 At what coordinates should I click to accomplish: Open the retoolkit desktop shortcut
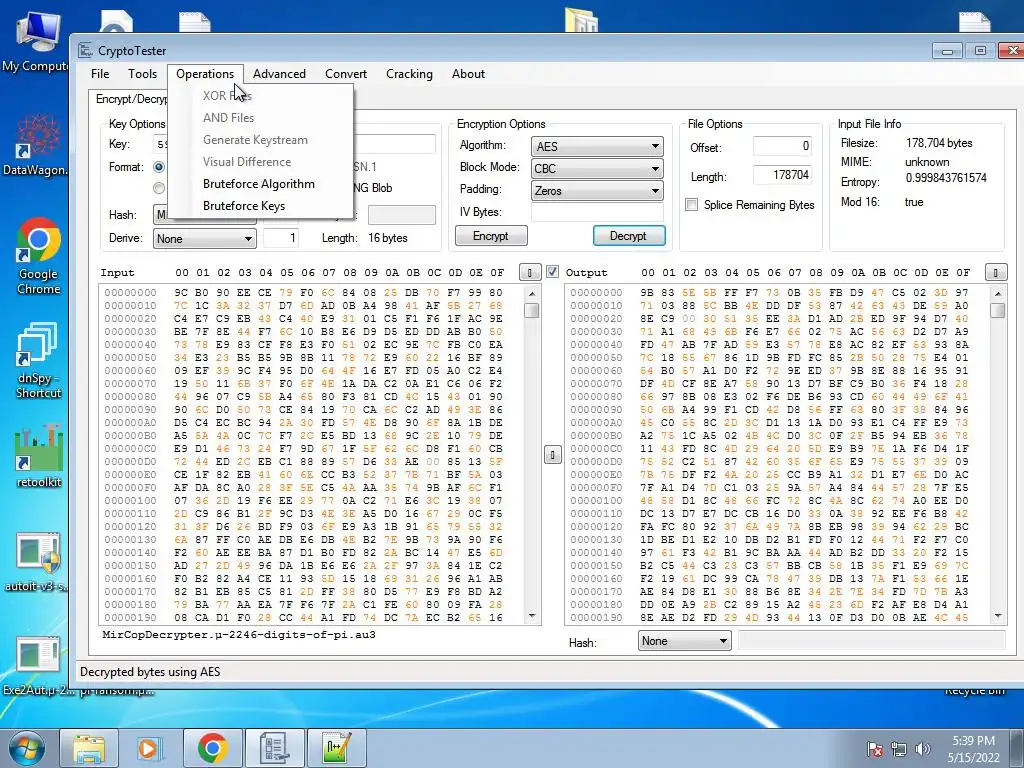click(38, 457)
